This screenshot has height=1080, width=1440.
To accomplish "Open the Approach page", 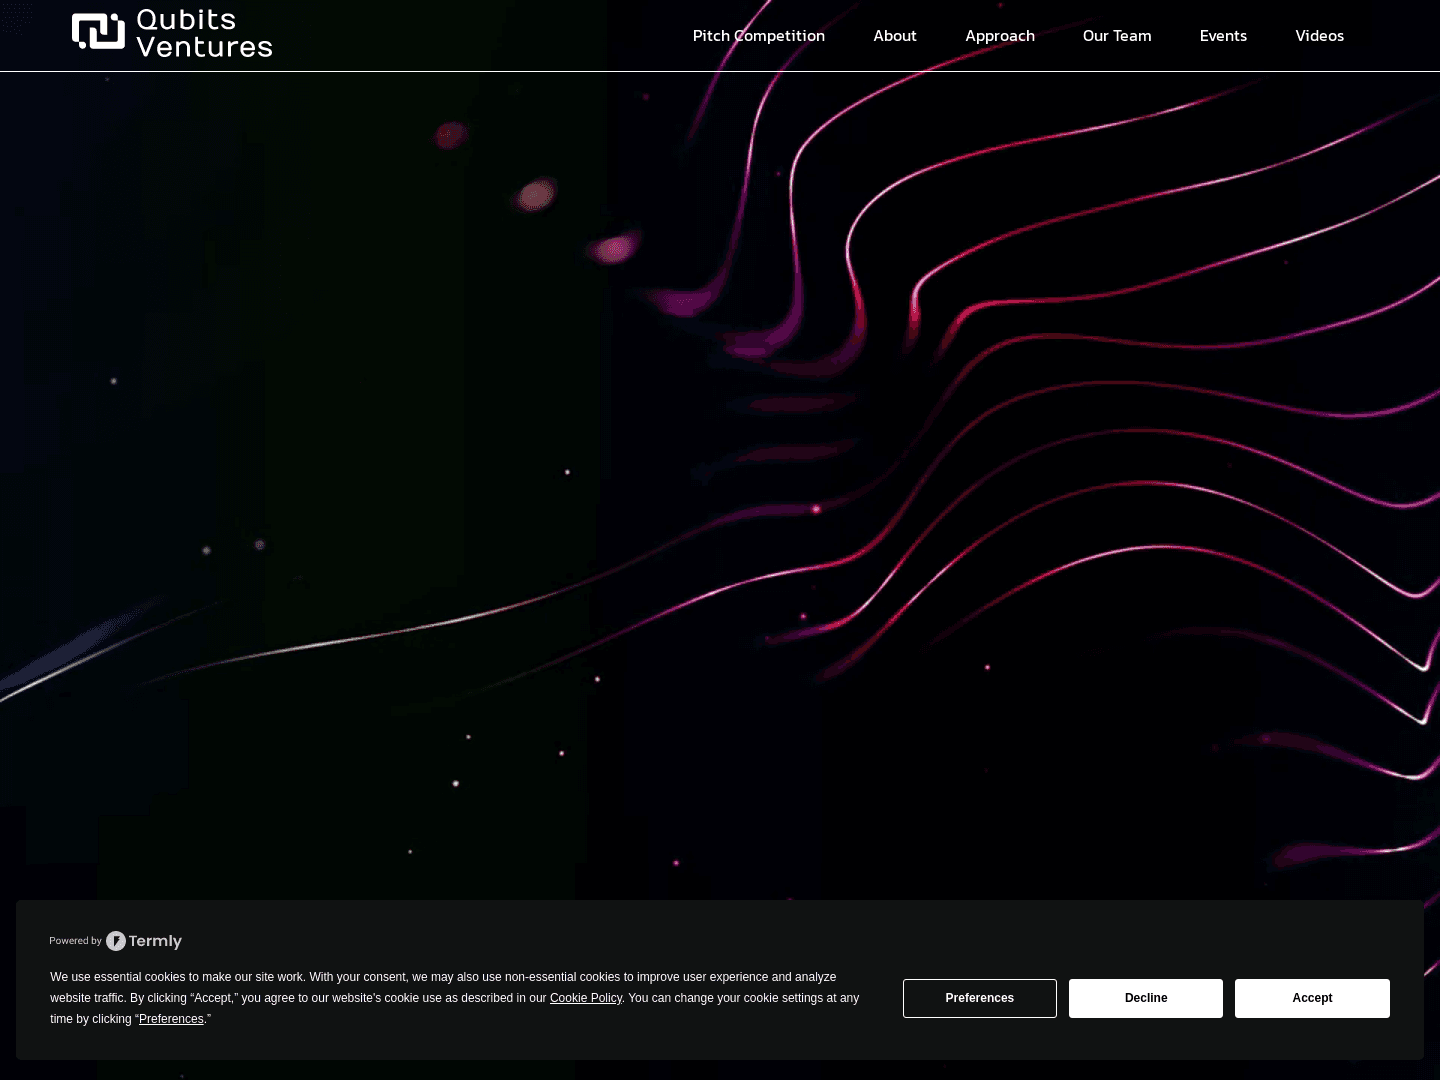I will click(999, 36).
